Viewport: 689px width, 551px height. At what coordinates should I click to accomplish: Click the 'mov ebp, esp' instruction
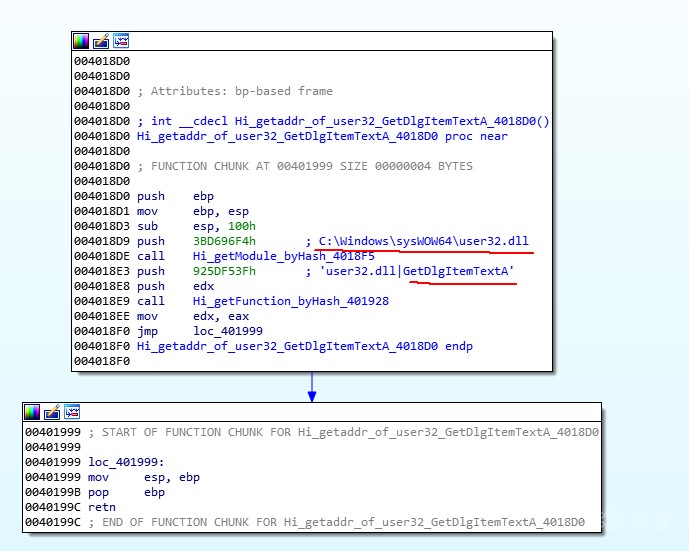click(193, 211)
